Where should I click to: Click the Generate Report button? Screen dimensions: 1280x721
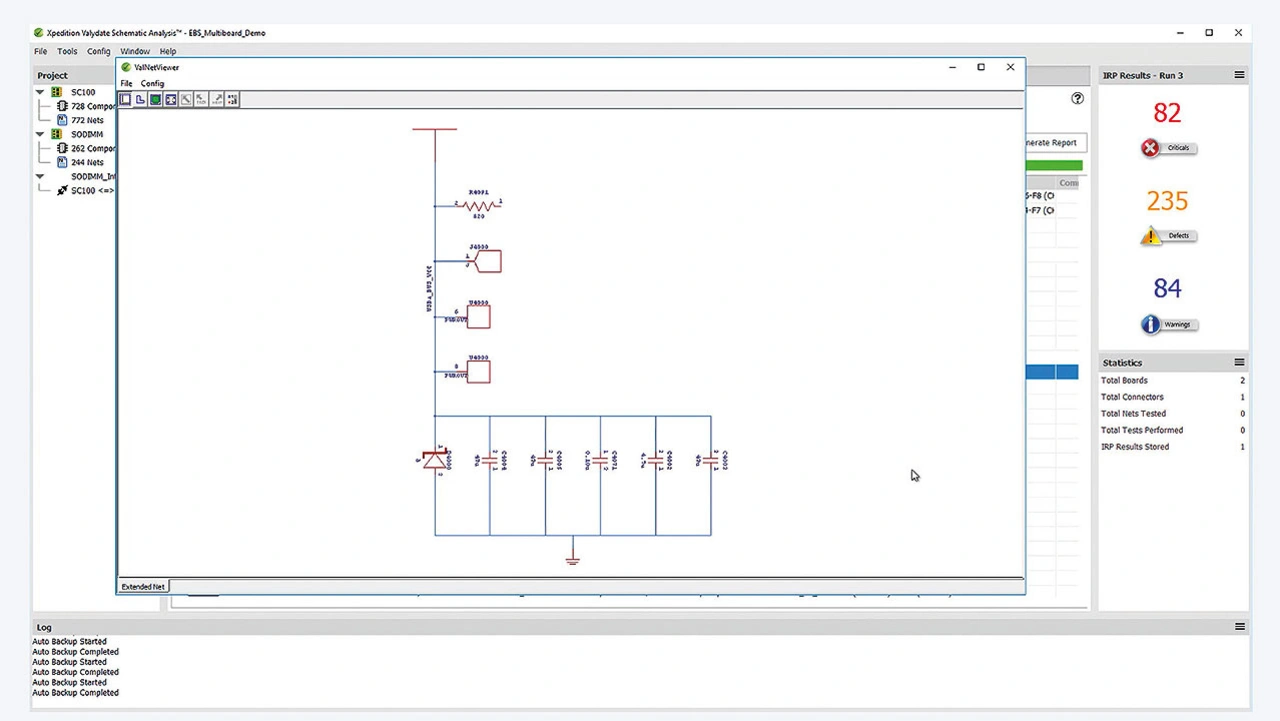(1054, 143)
